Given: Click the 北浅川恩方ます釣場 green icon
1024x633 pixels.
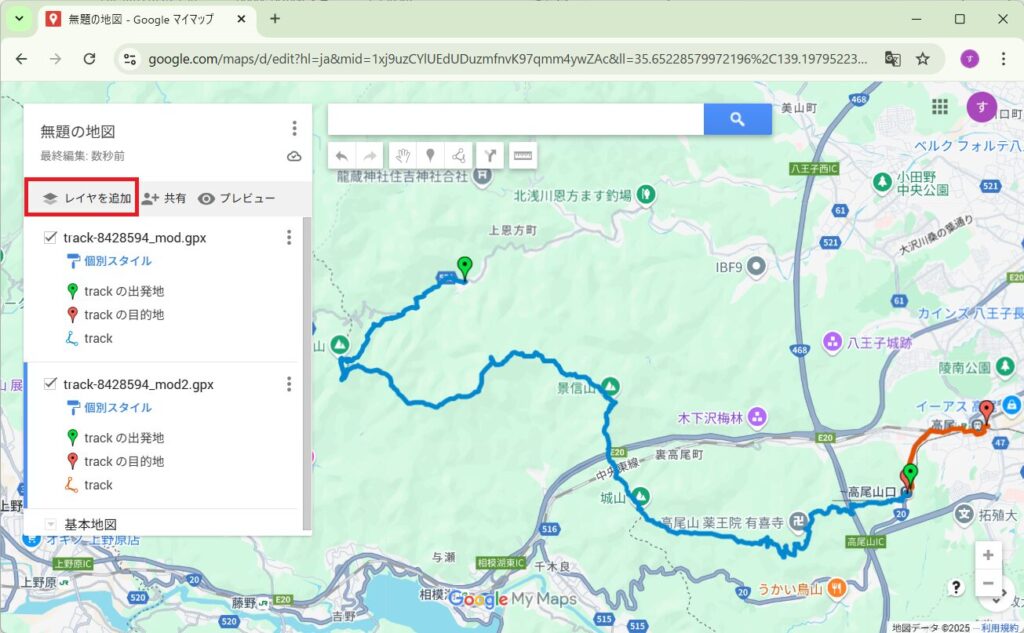Looking at the screenshot, I should click(646, 194).
